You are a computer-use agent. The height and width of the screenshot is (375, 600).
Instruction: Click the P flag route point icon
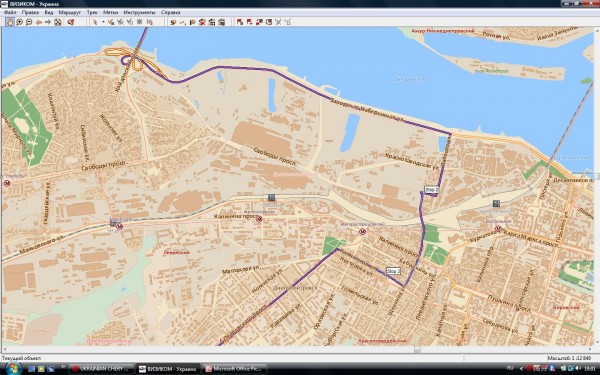coord(192,22)
